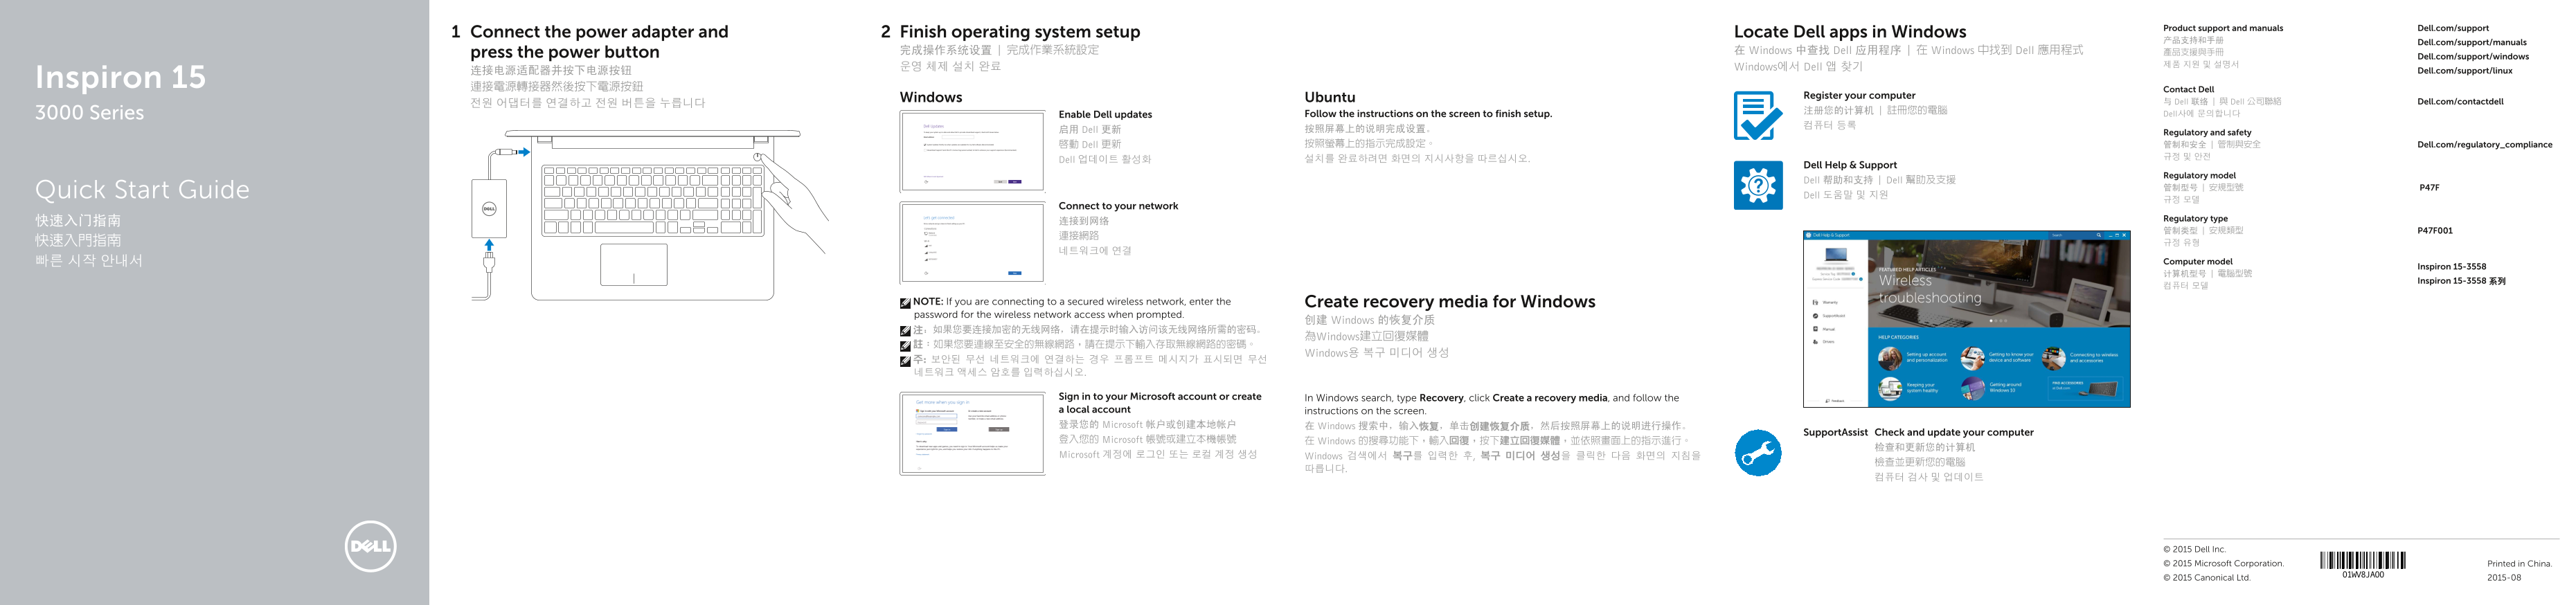Viewport: 2576px width, 605px height.
Task: Click the Feedback icon at the app sidebar bottom
Action: pyautogui.click(x=1828, y=401)
